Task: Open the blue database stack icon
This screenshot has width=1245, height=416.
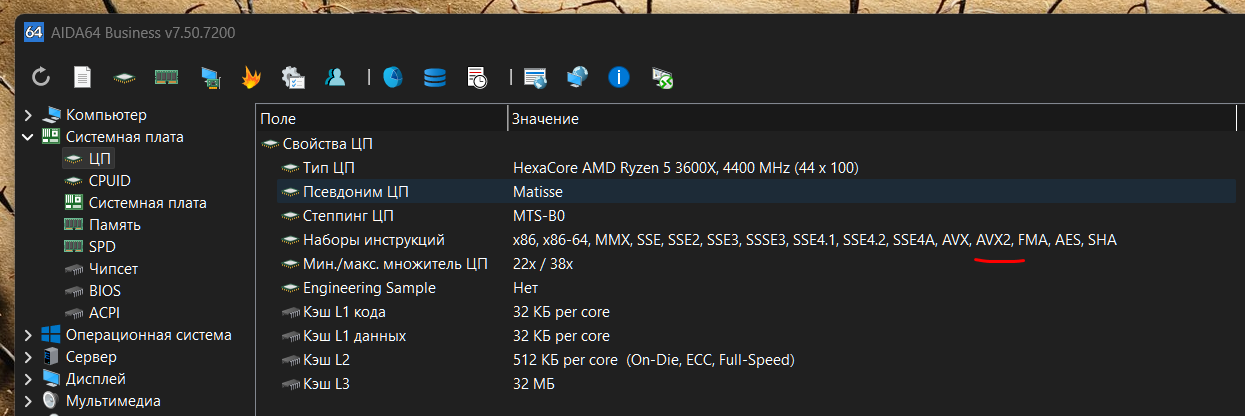Action: click(435, 76)
